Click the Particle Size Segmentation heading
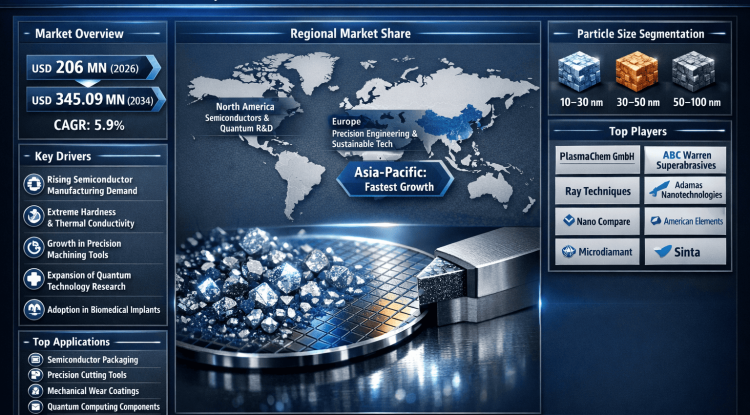The image size is (750, 415). pos(640,34)
